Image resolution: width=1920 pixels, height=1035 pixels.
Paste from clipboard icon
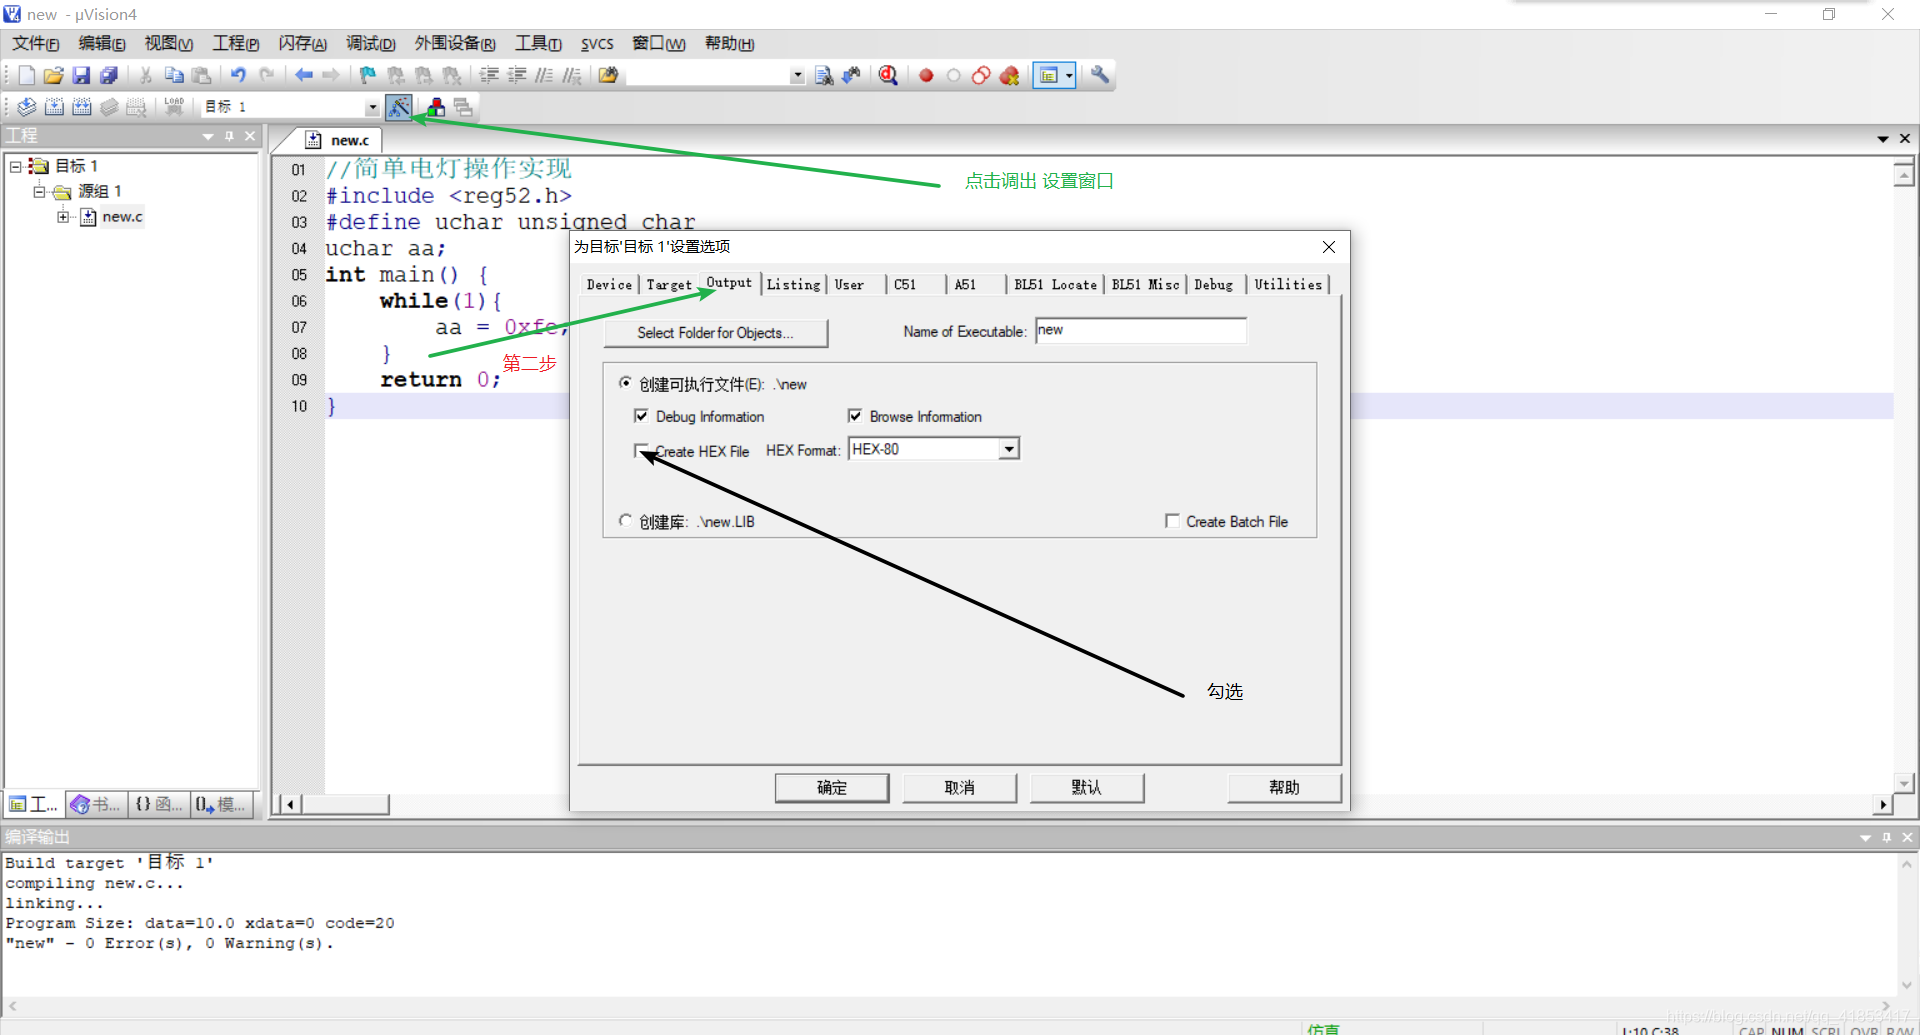(x=202, y=75)
